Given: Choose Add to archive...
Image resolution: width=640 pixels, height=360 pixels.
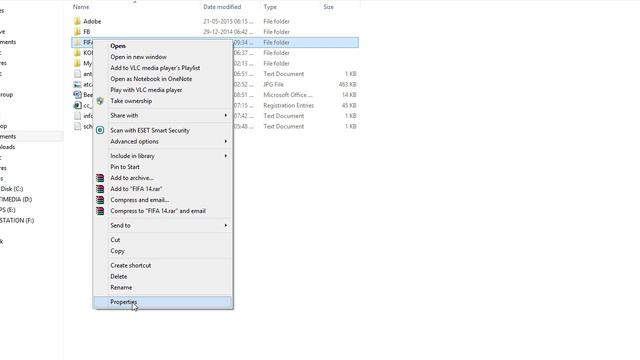Looking at the screenshot, I should 132,178.
